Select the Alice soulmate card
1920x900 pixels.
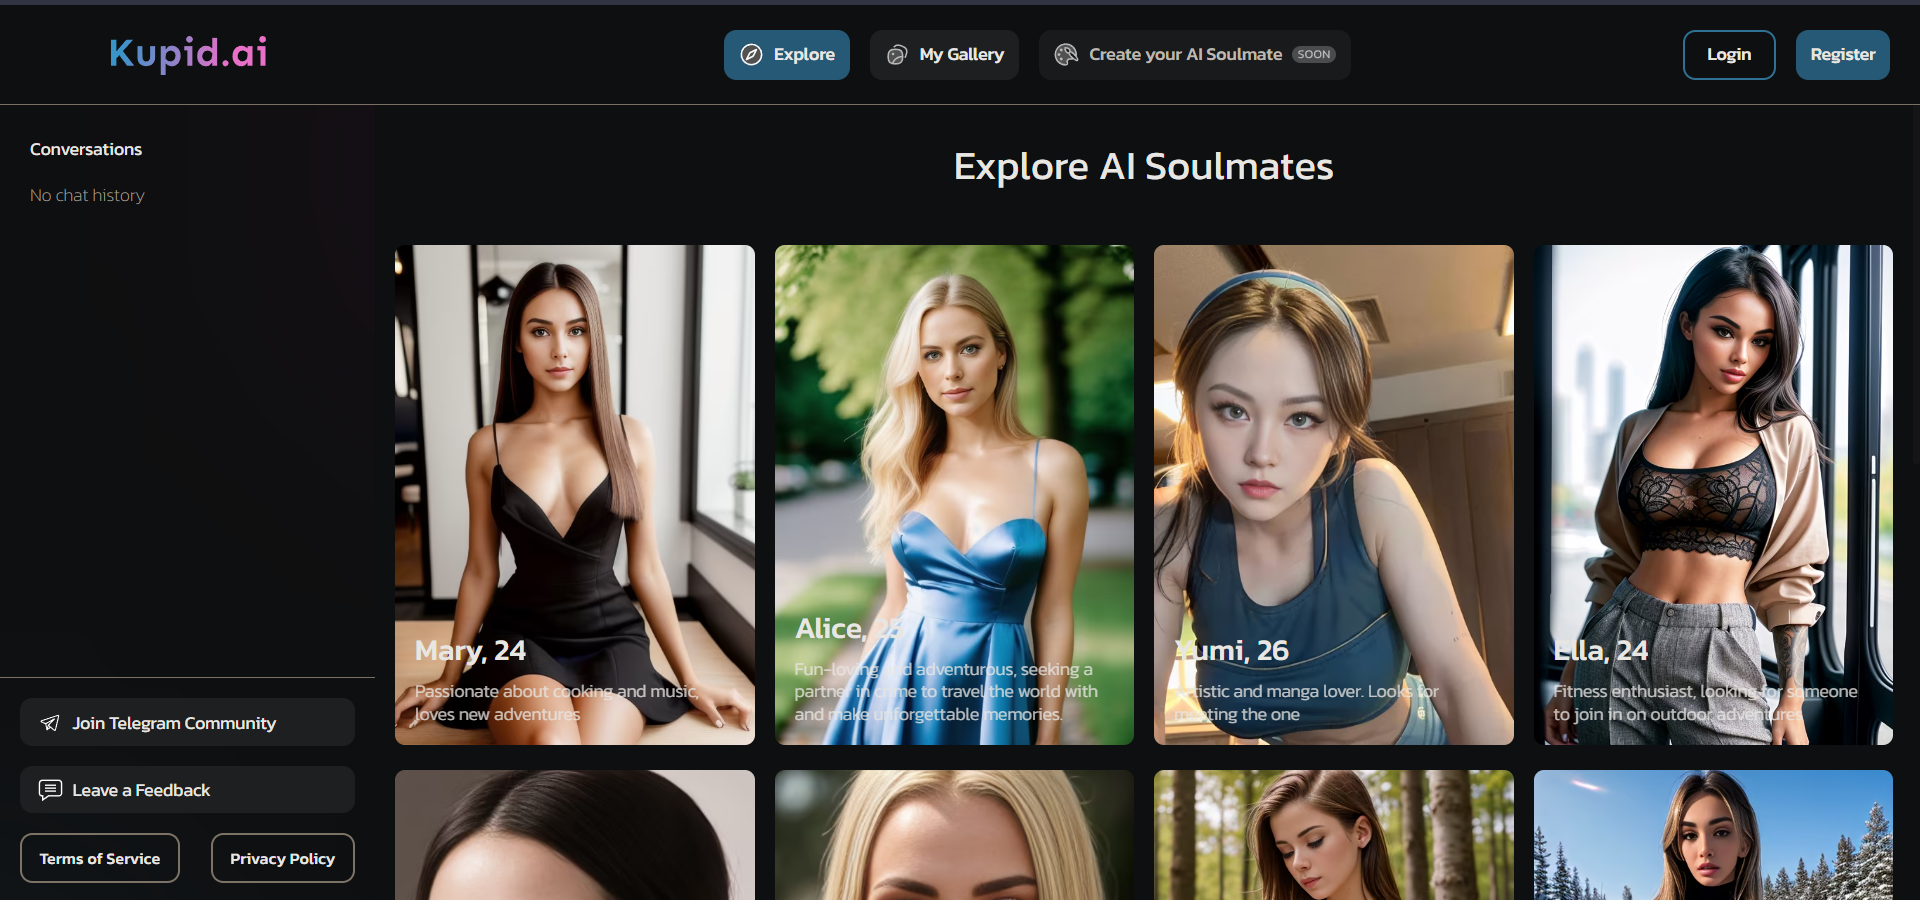click(954, 494)
